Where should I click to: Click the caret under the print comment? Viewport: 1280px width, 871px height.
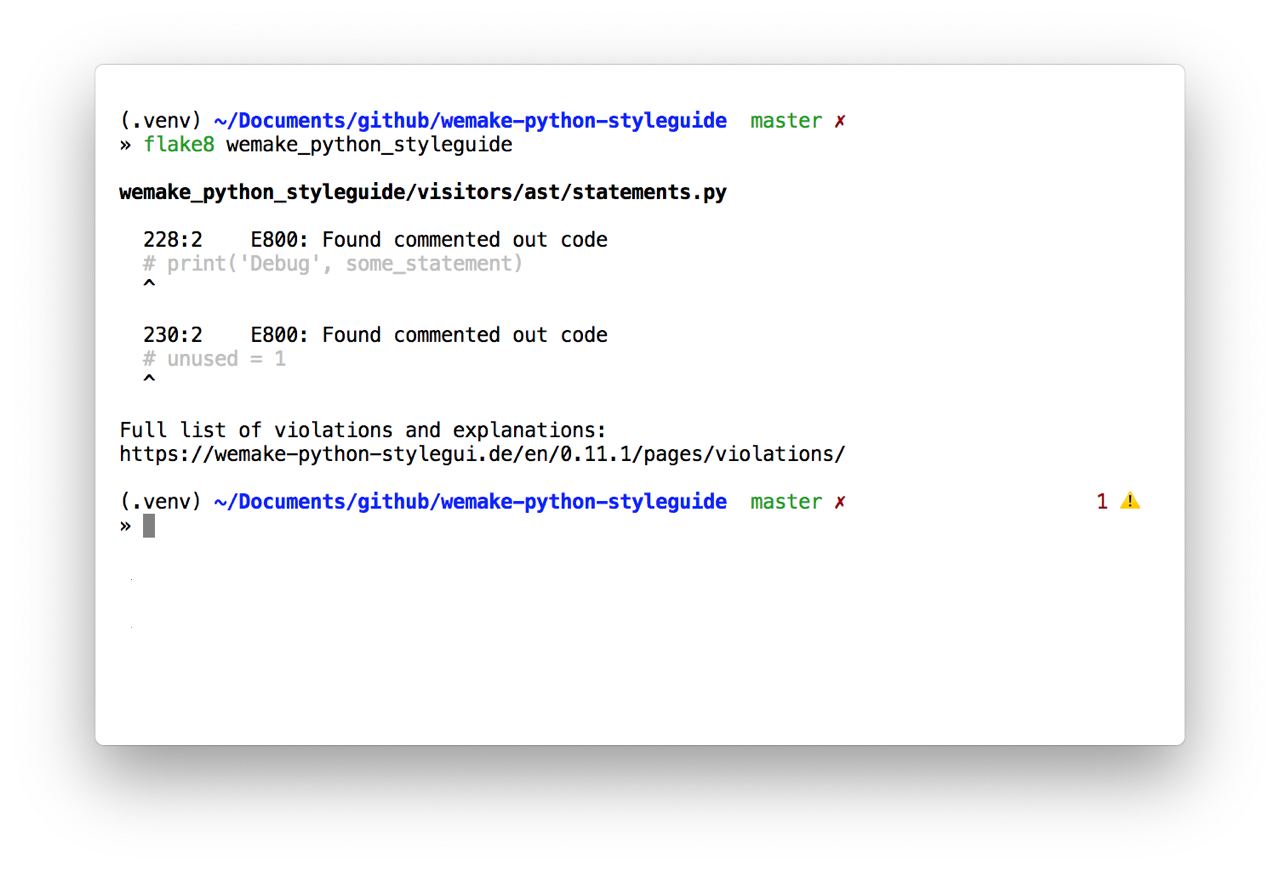(x=149, y=285)
